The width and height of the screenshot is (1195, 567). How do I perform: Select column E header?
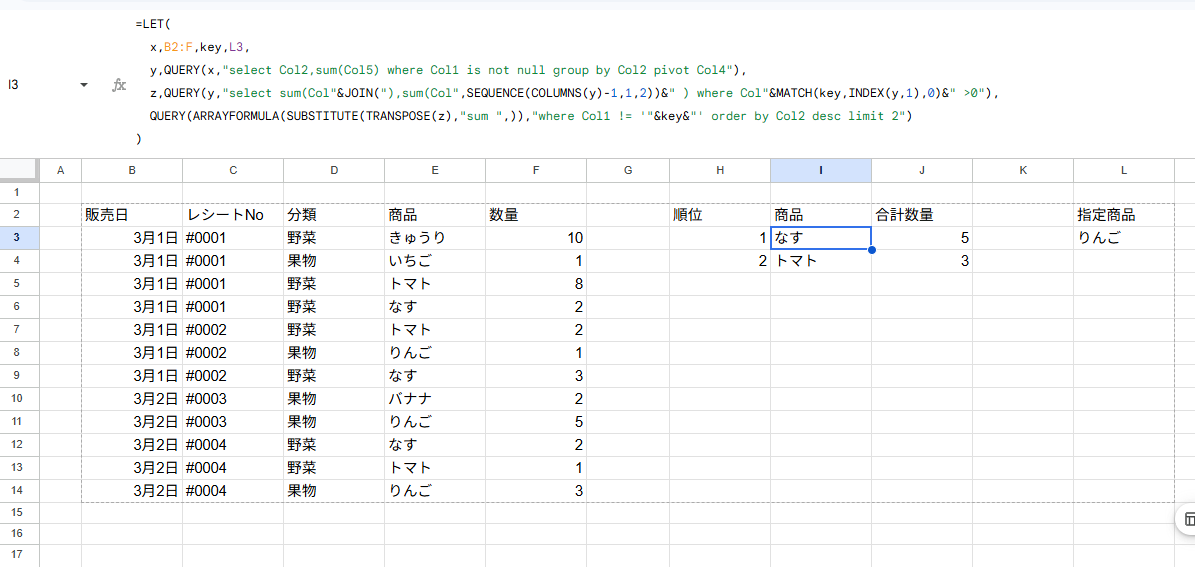435,171
